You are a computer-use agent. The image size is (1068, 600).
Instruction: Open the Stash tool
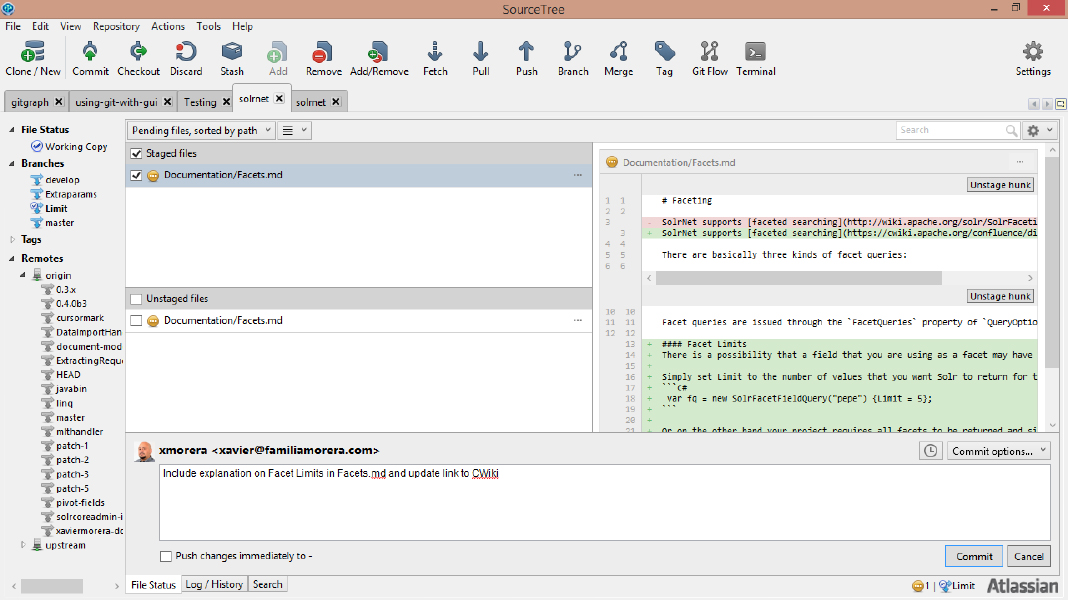(232, 52)
